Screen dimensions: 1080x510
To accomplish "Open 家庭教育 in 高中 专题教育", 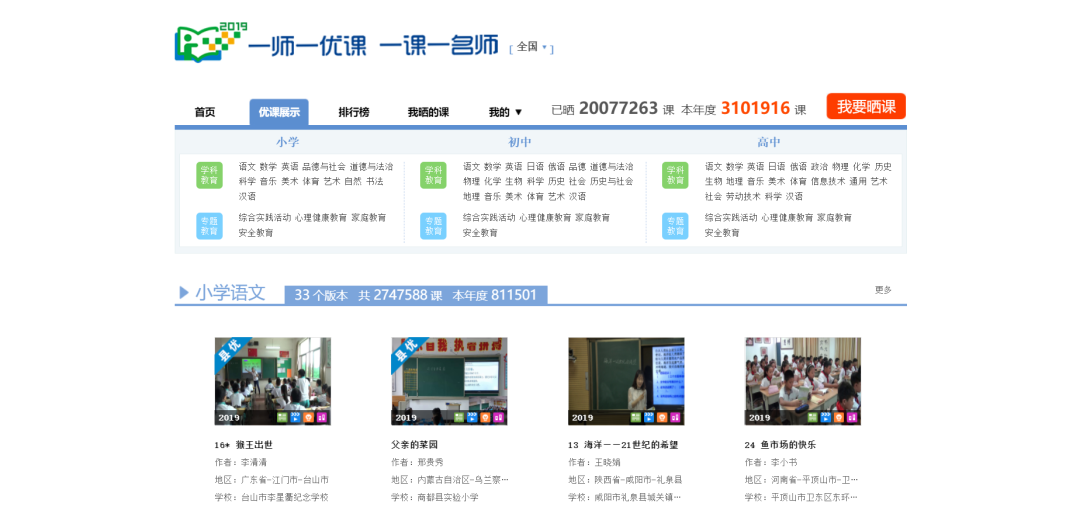I will pos(835,218).
